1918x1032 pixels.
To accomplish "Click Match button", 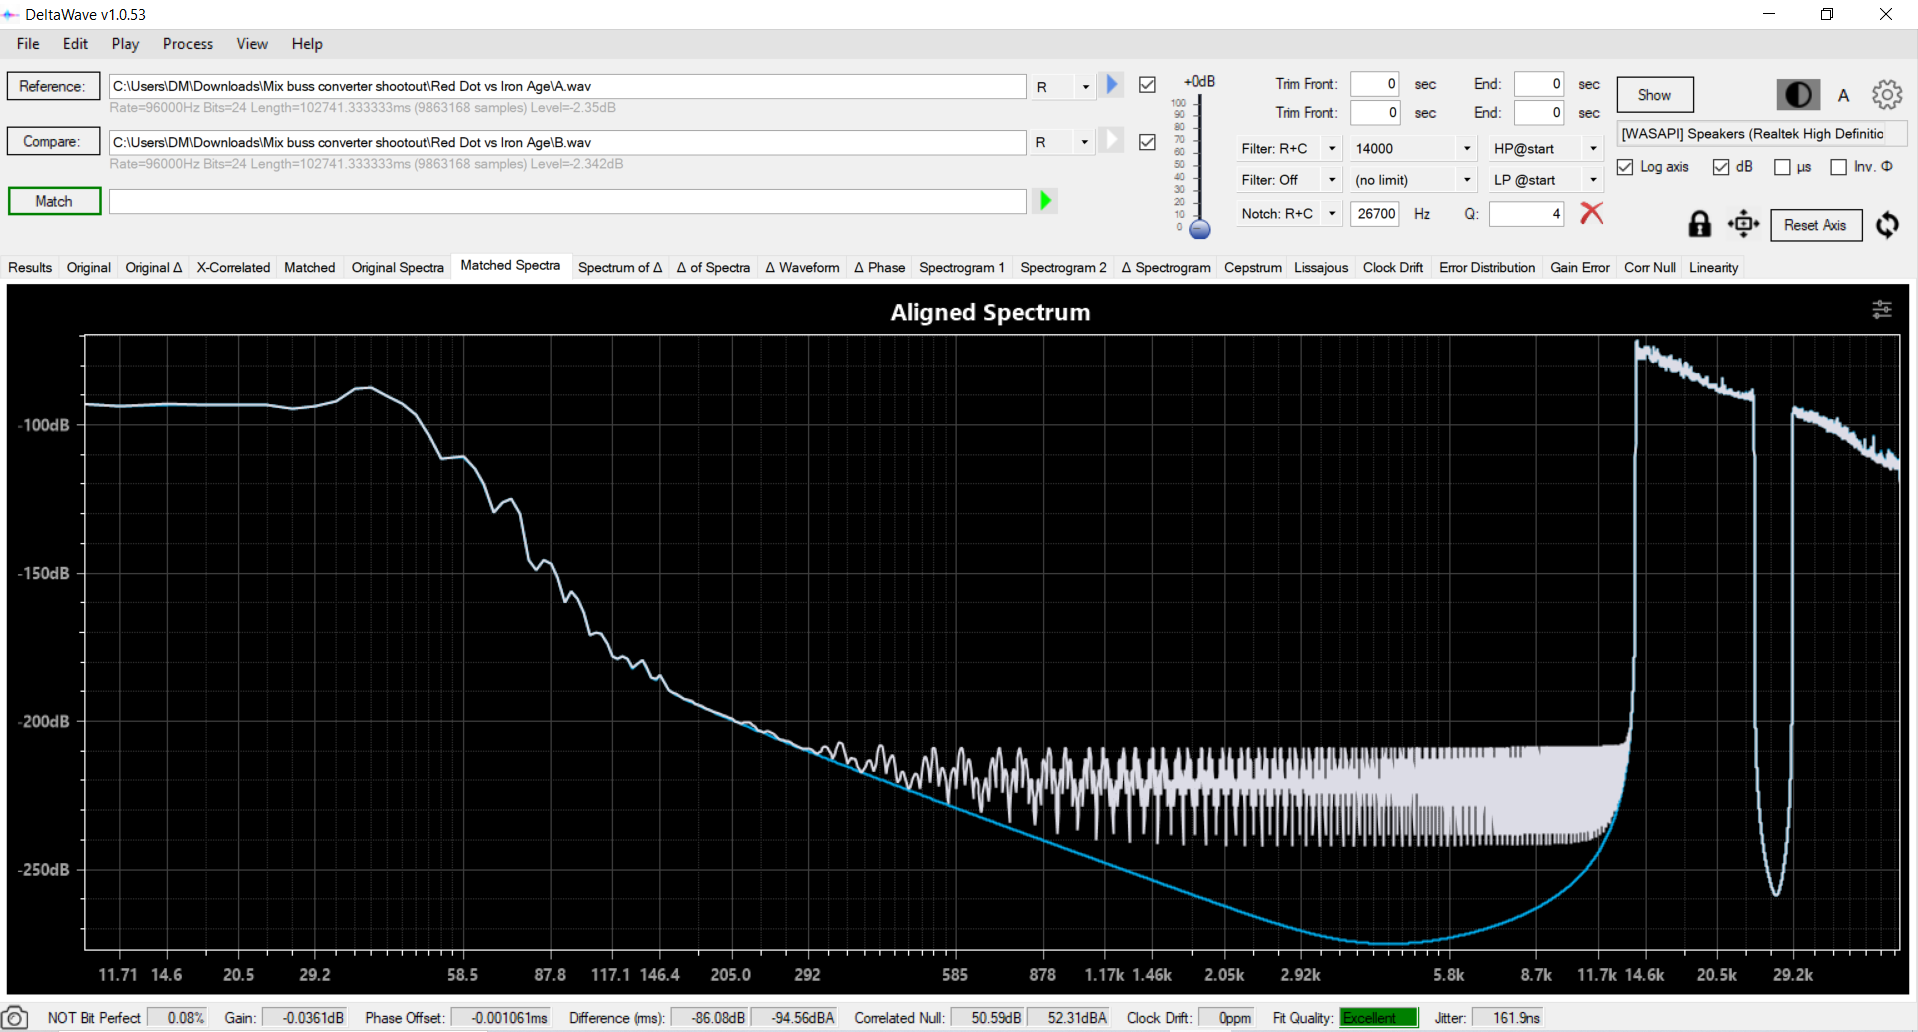I will point(54,201).
